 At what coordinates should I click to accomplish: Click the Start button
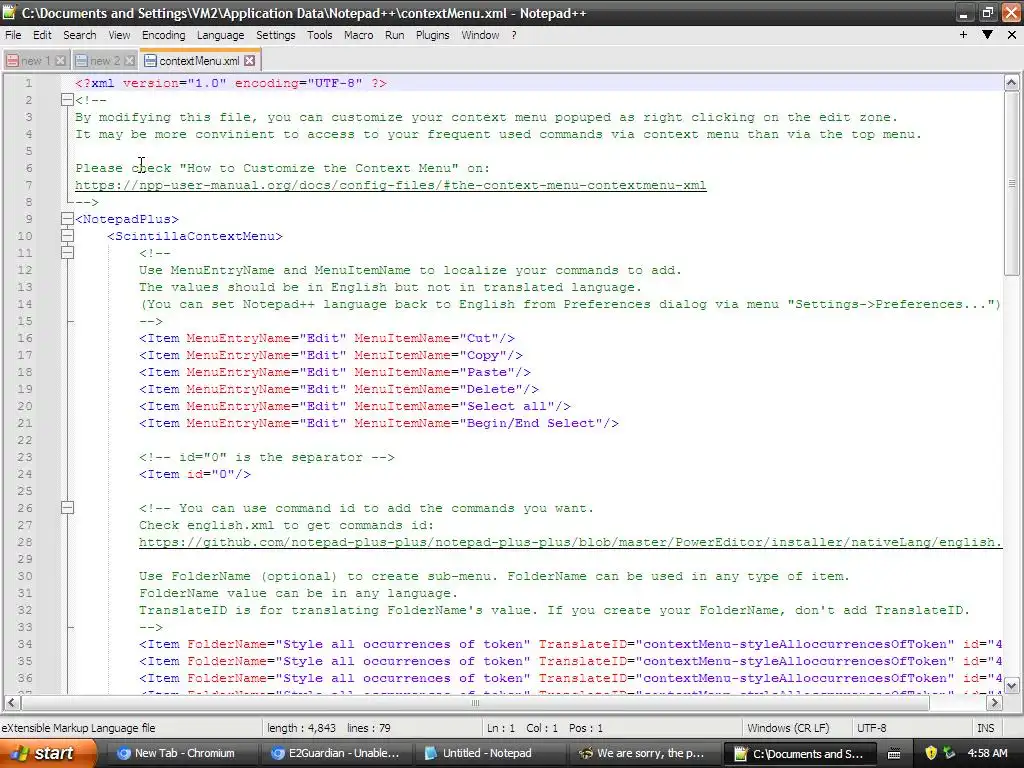pos(46,753)
